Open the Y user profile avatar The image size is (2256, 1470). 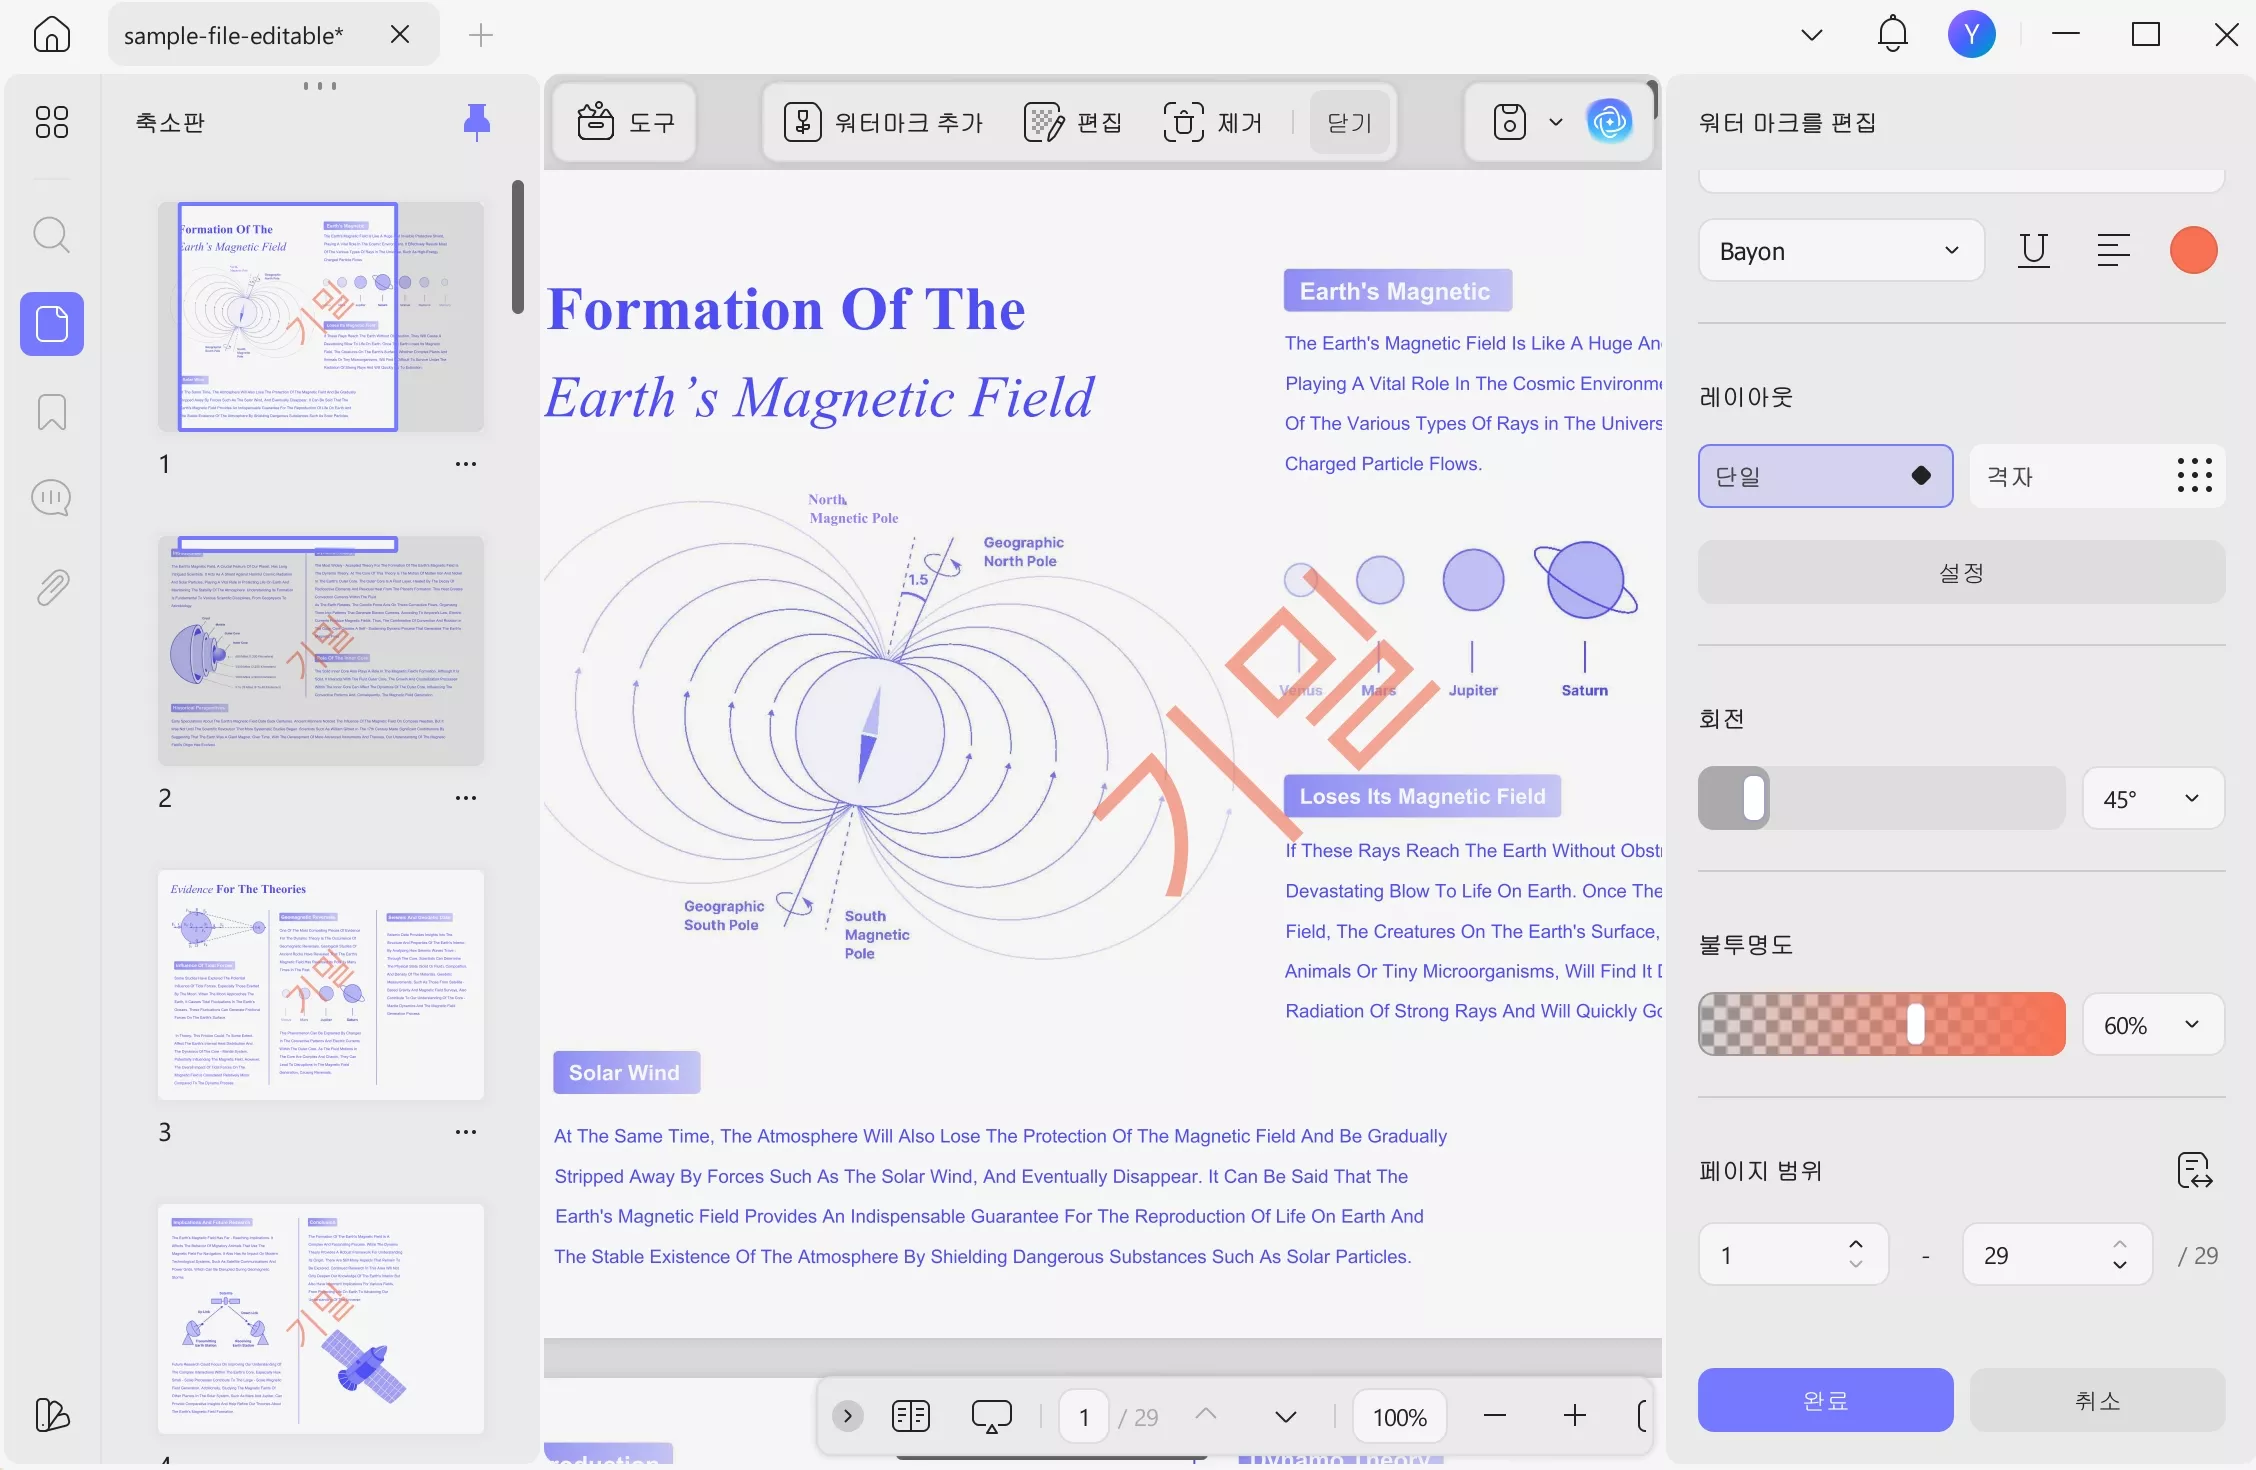[1971, 35]
